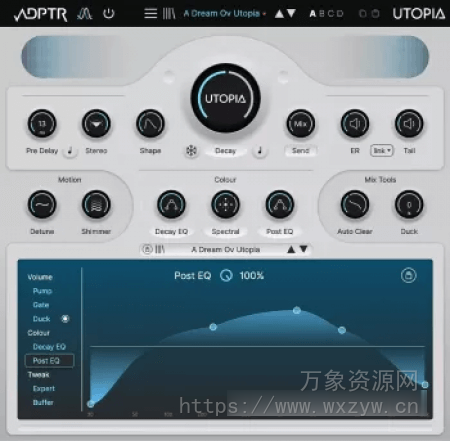Click the Shimmer knob
Image resolution: width=450 pixels, height=441 pixels.
tap(96, 204)
